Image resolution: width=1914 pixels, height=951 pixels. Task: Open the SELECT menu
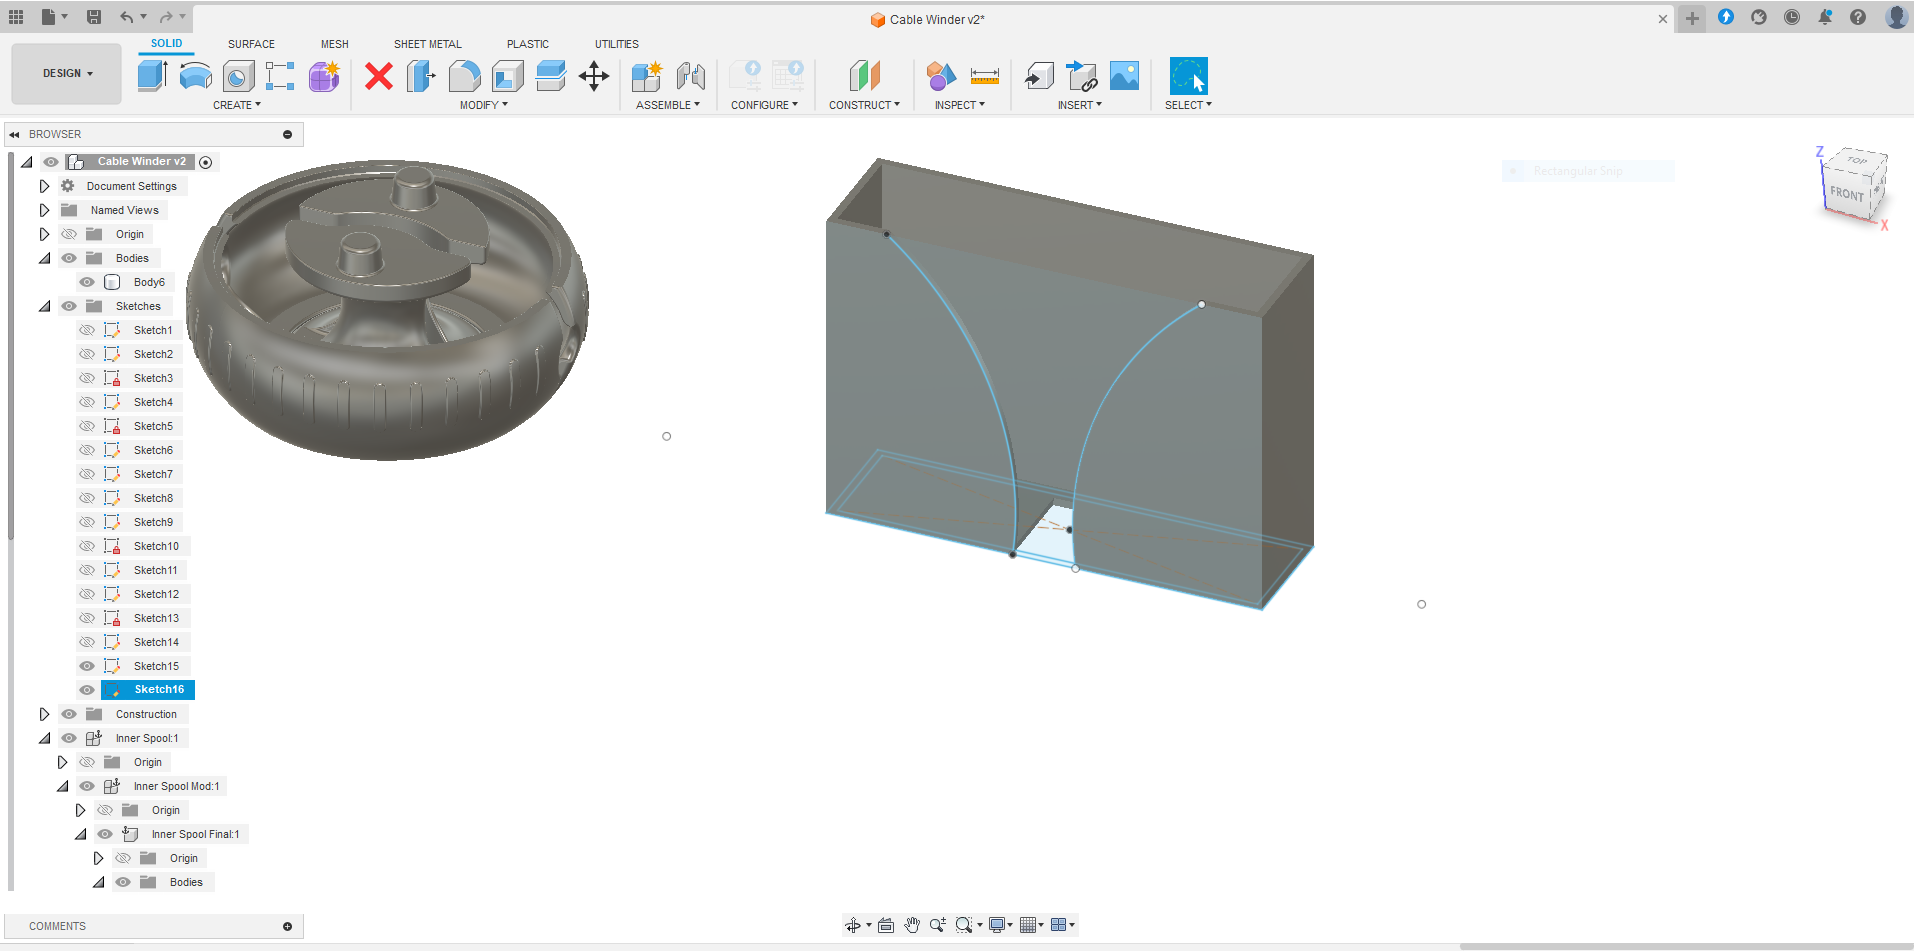click(x=1188, y=105)
